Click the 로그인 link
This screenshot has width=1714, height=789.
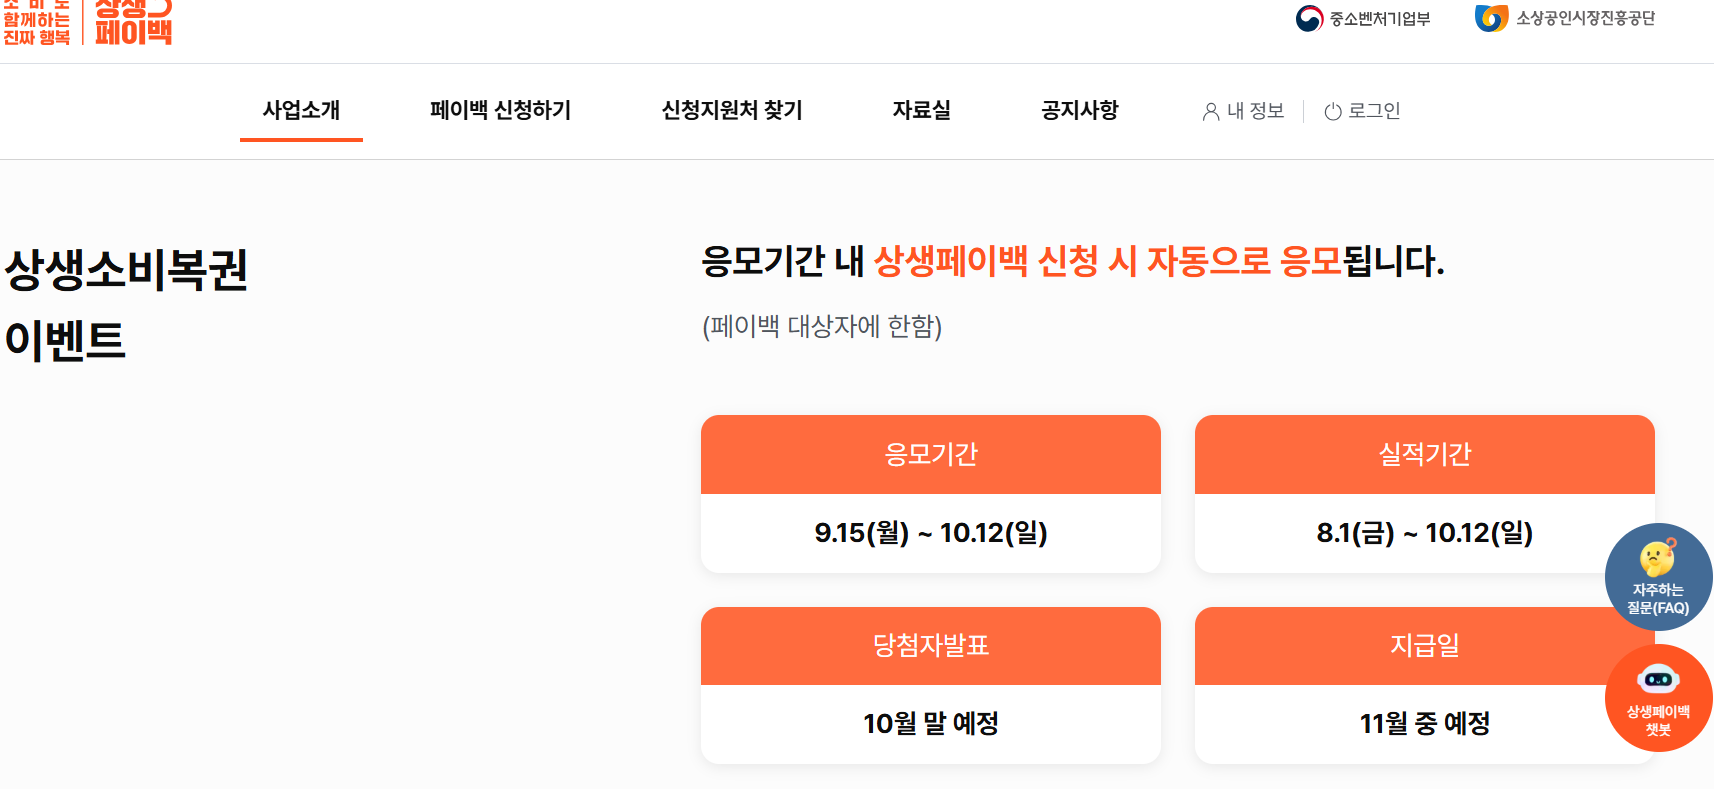pos(1376,112)
